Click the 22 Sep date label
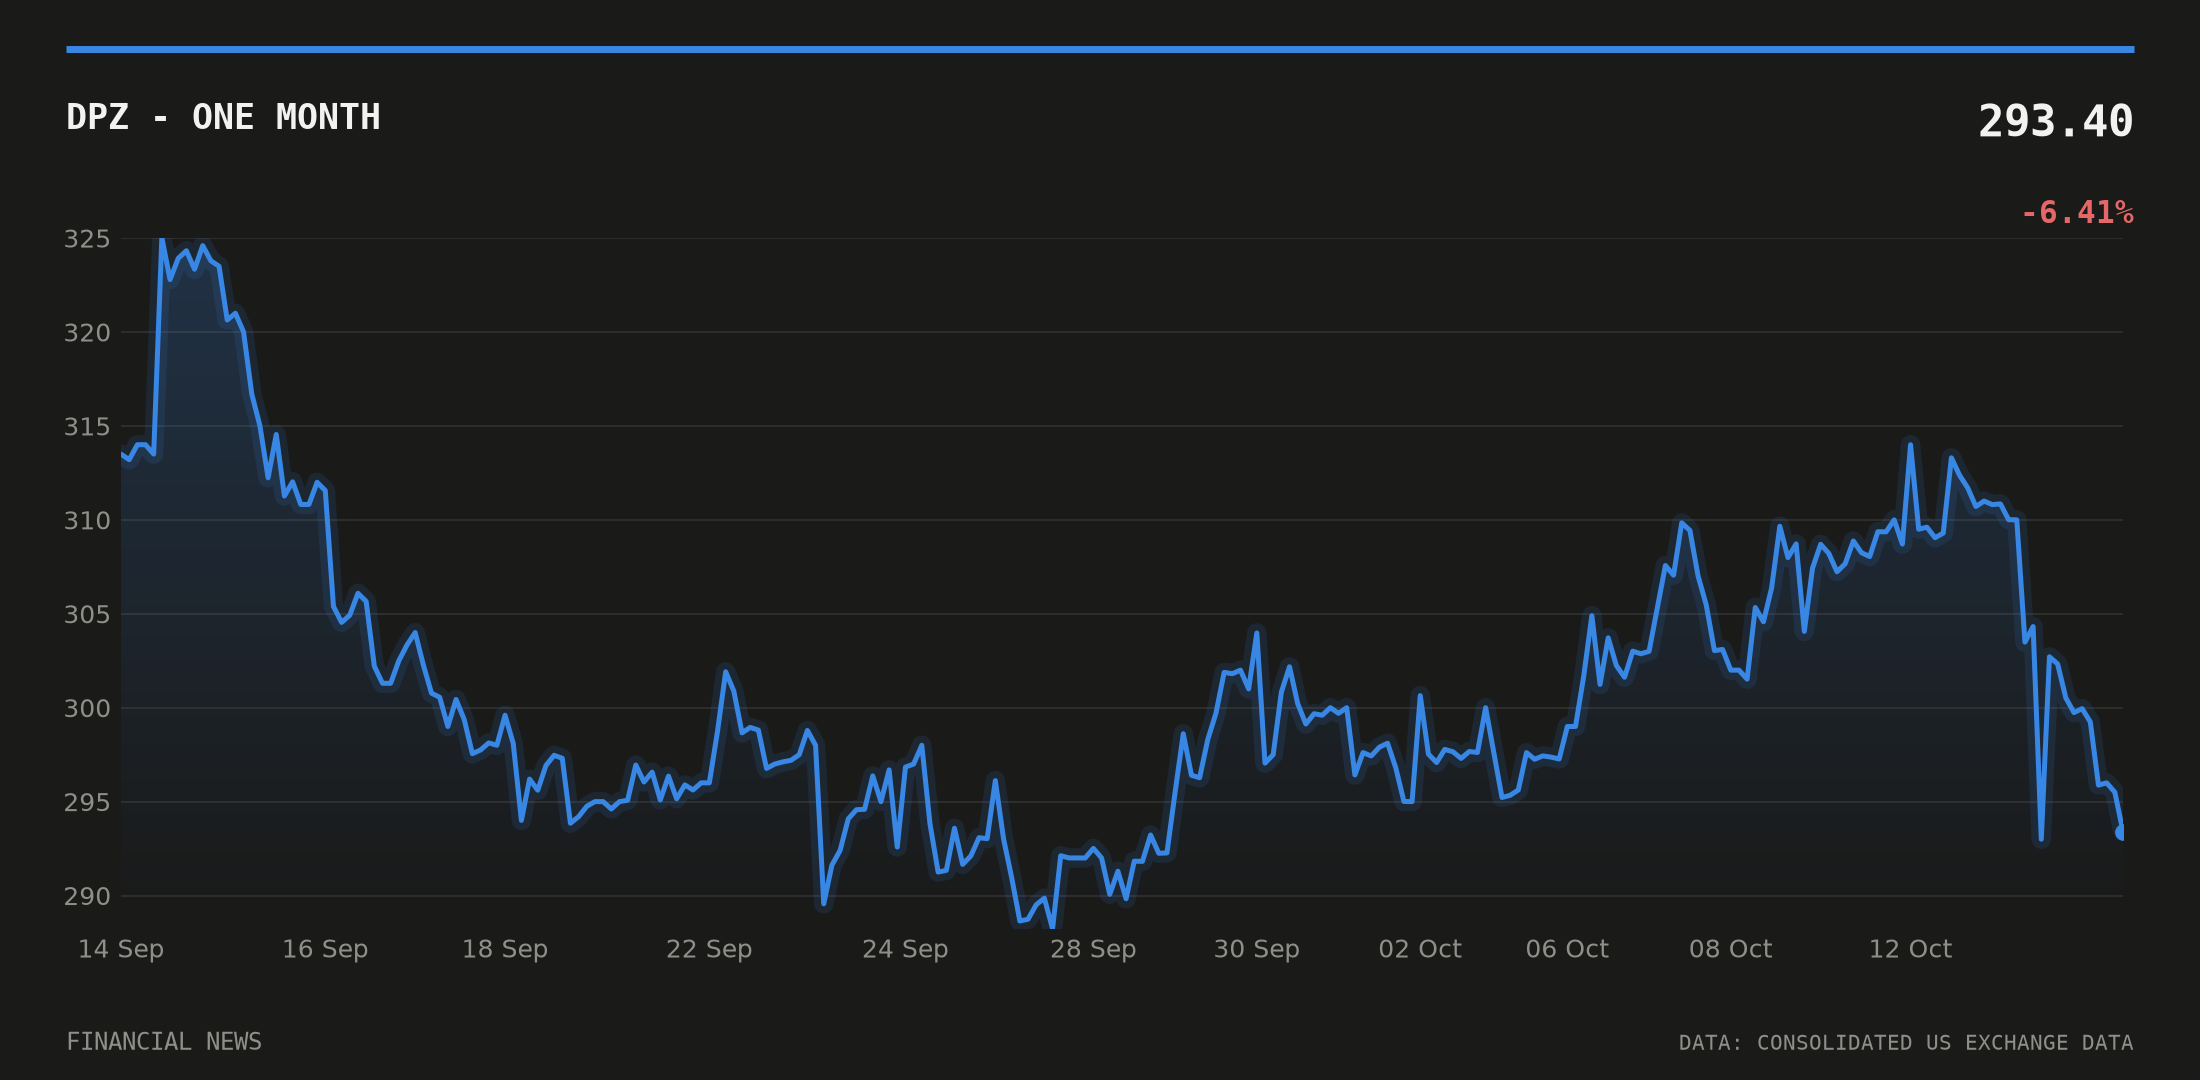The image size is (2200, 1080). (709, 949)
